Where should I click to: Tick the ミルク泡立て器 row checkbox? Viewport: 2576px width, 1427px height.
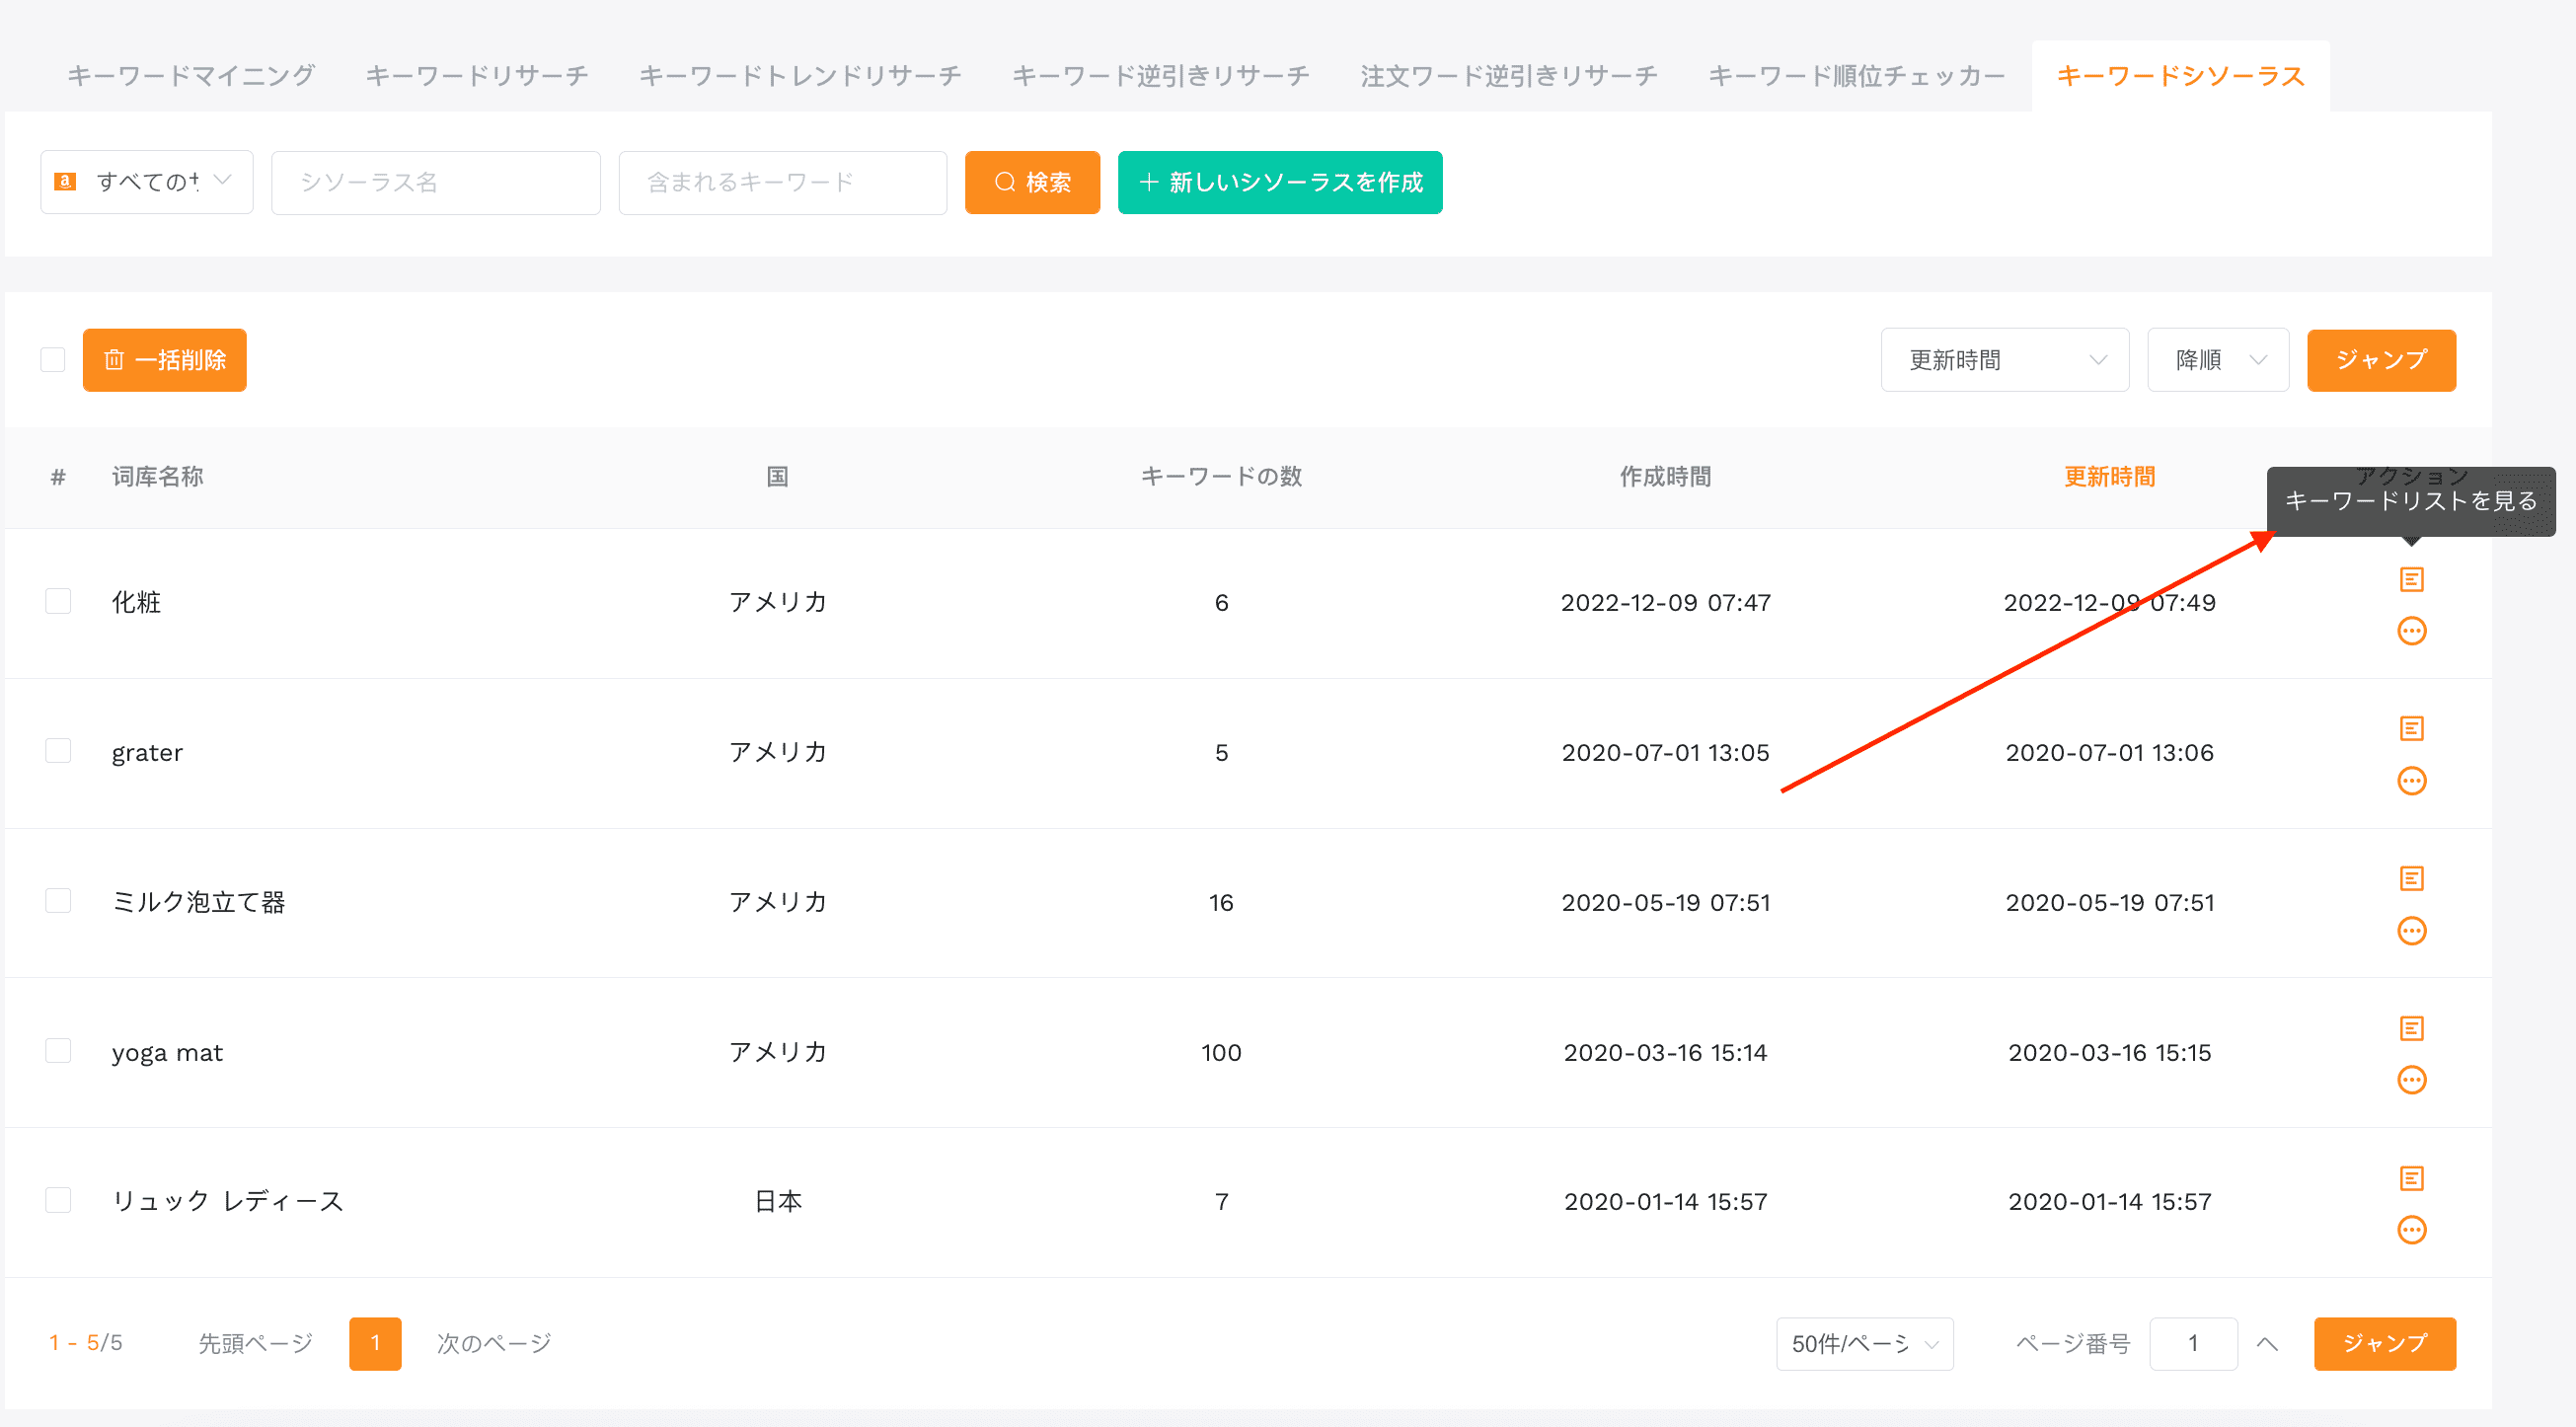(x=58, y=901)
